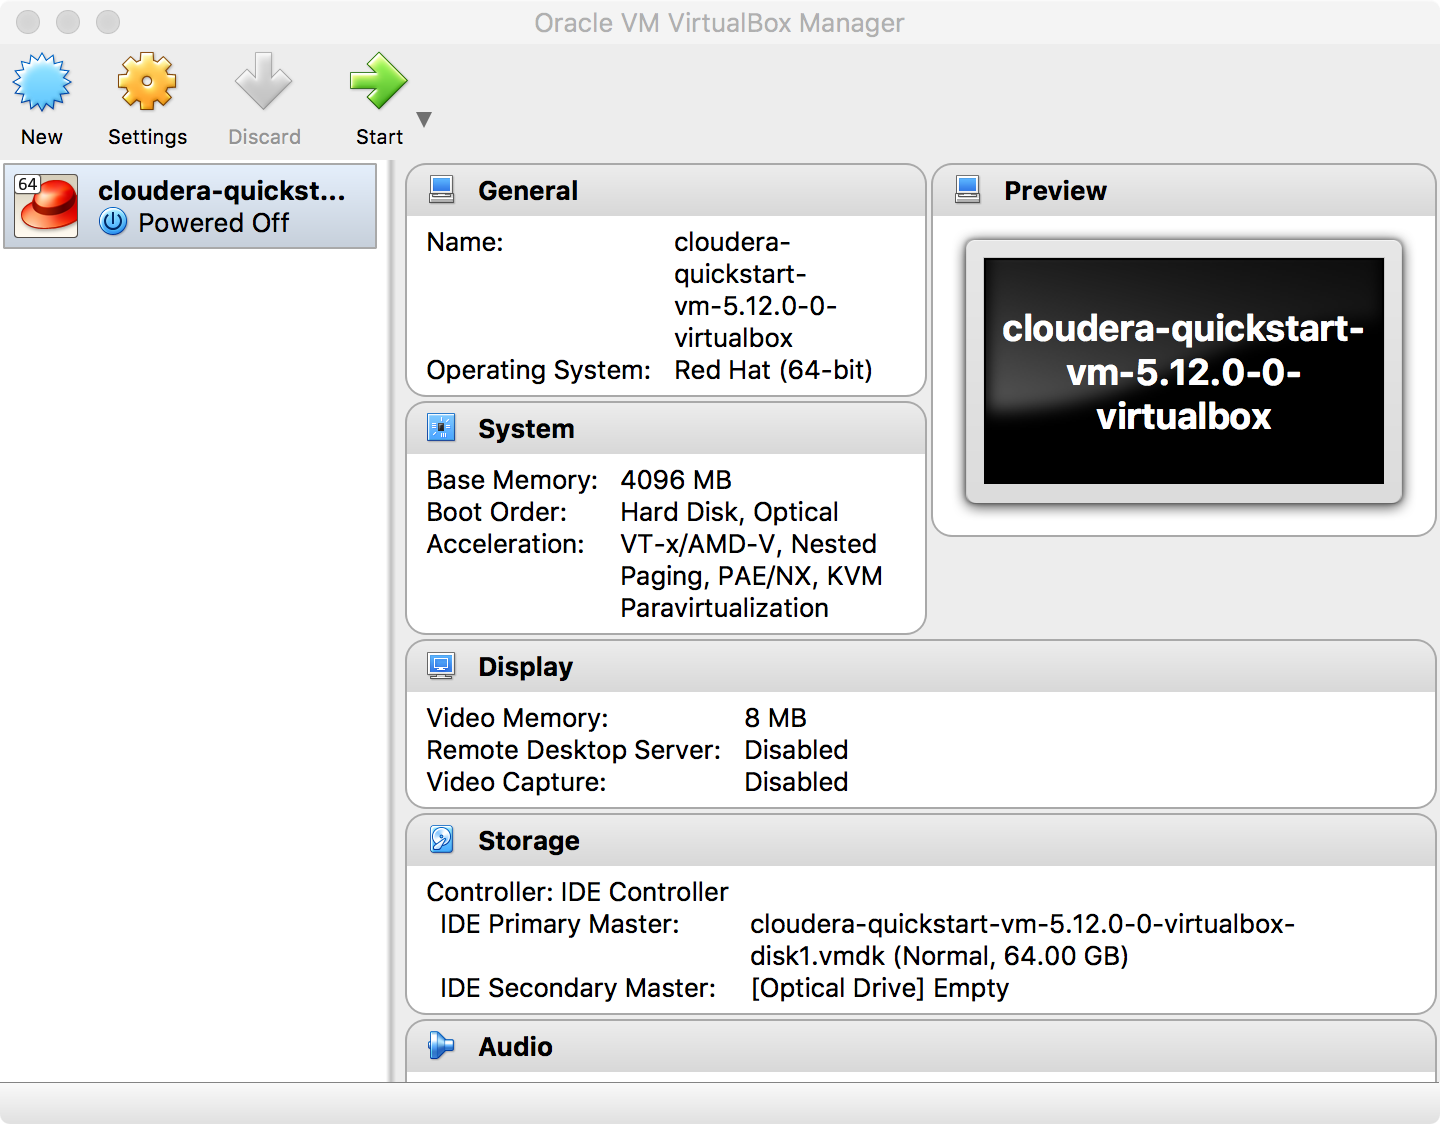Viewport: 1440px width, 1124px height.
Task: Click the Discard arrow icon
Action: coord(263,83)
